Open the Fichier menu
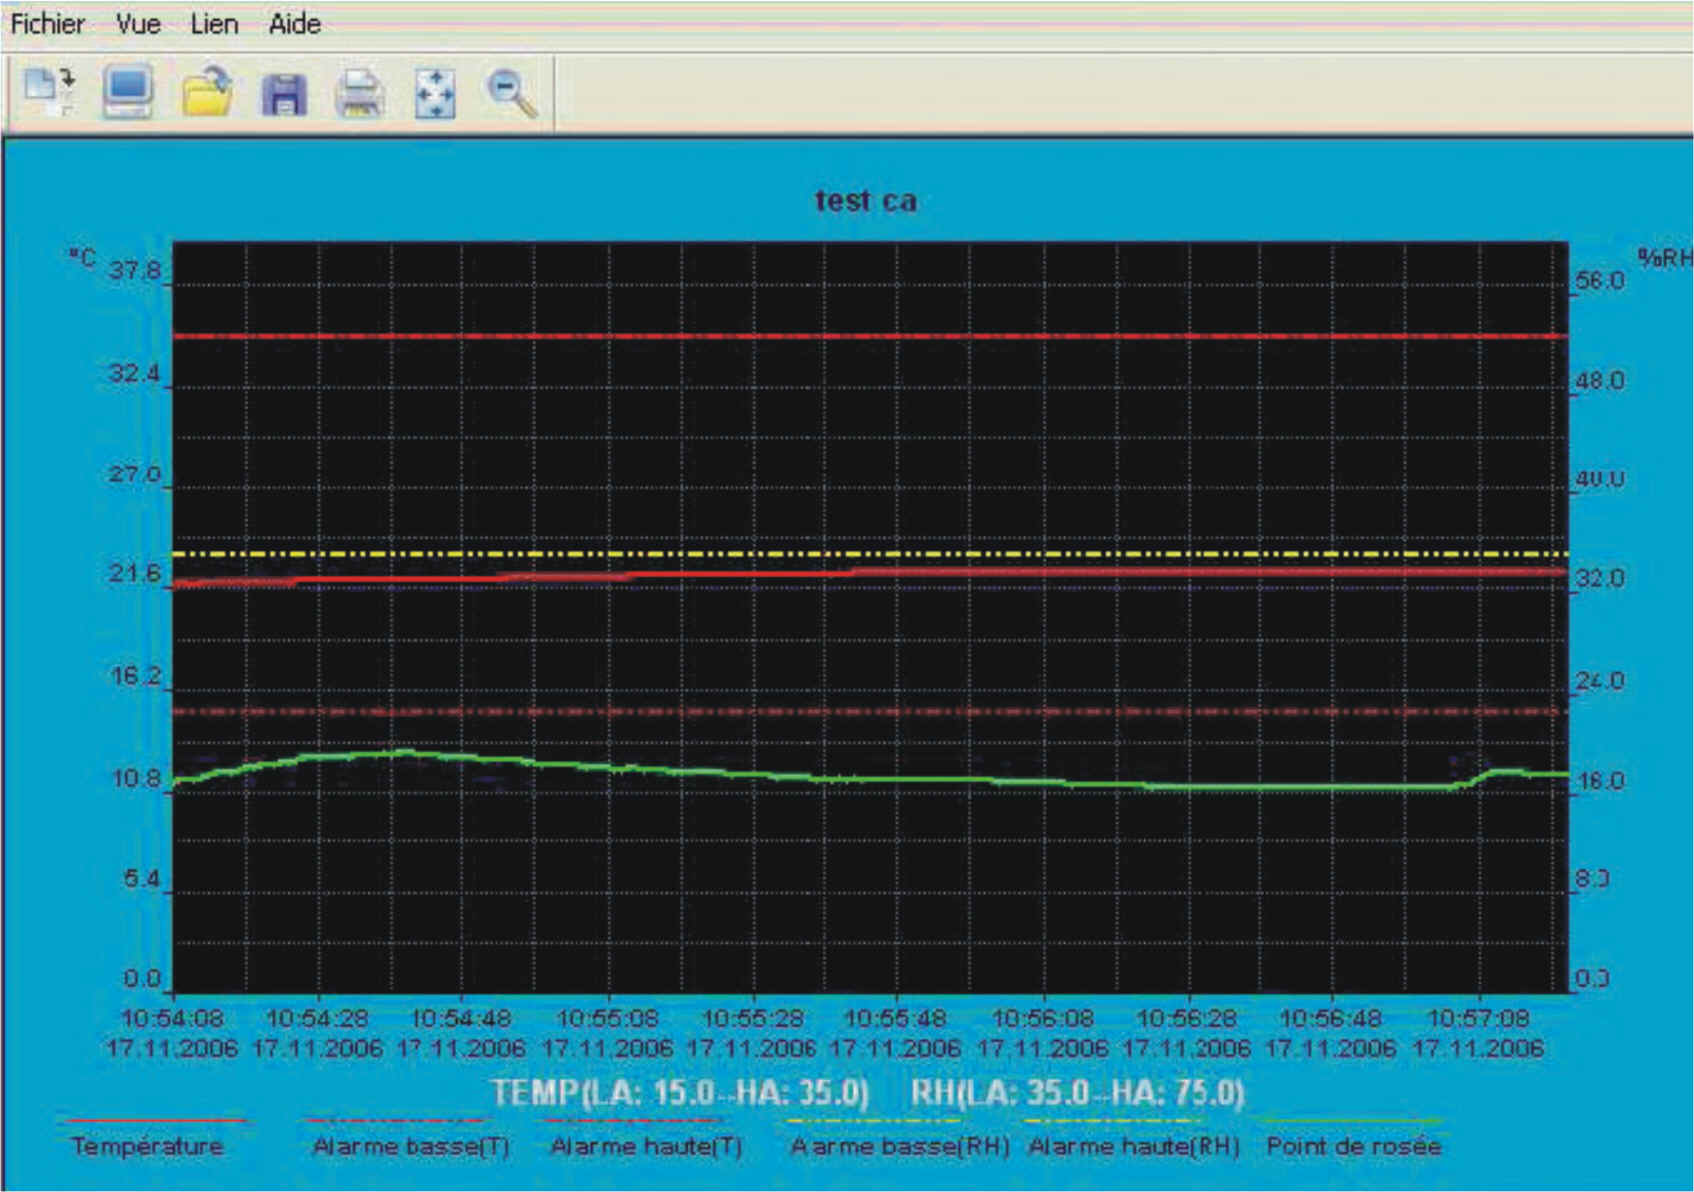The image size is (1694, 1192). coord(47,24)
